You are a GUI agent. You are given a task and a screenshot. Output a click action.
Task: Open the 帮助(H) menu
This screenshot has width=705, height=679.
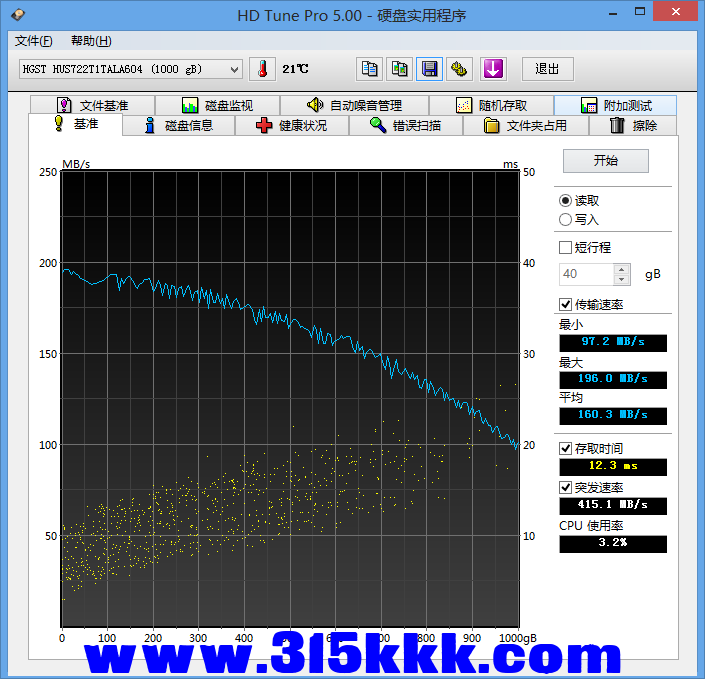[91, 41]
